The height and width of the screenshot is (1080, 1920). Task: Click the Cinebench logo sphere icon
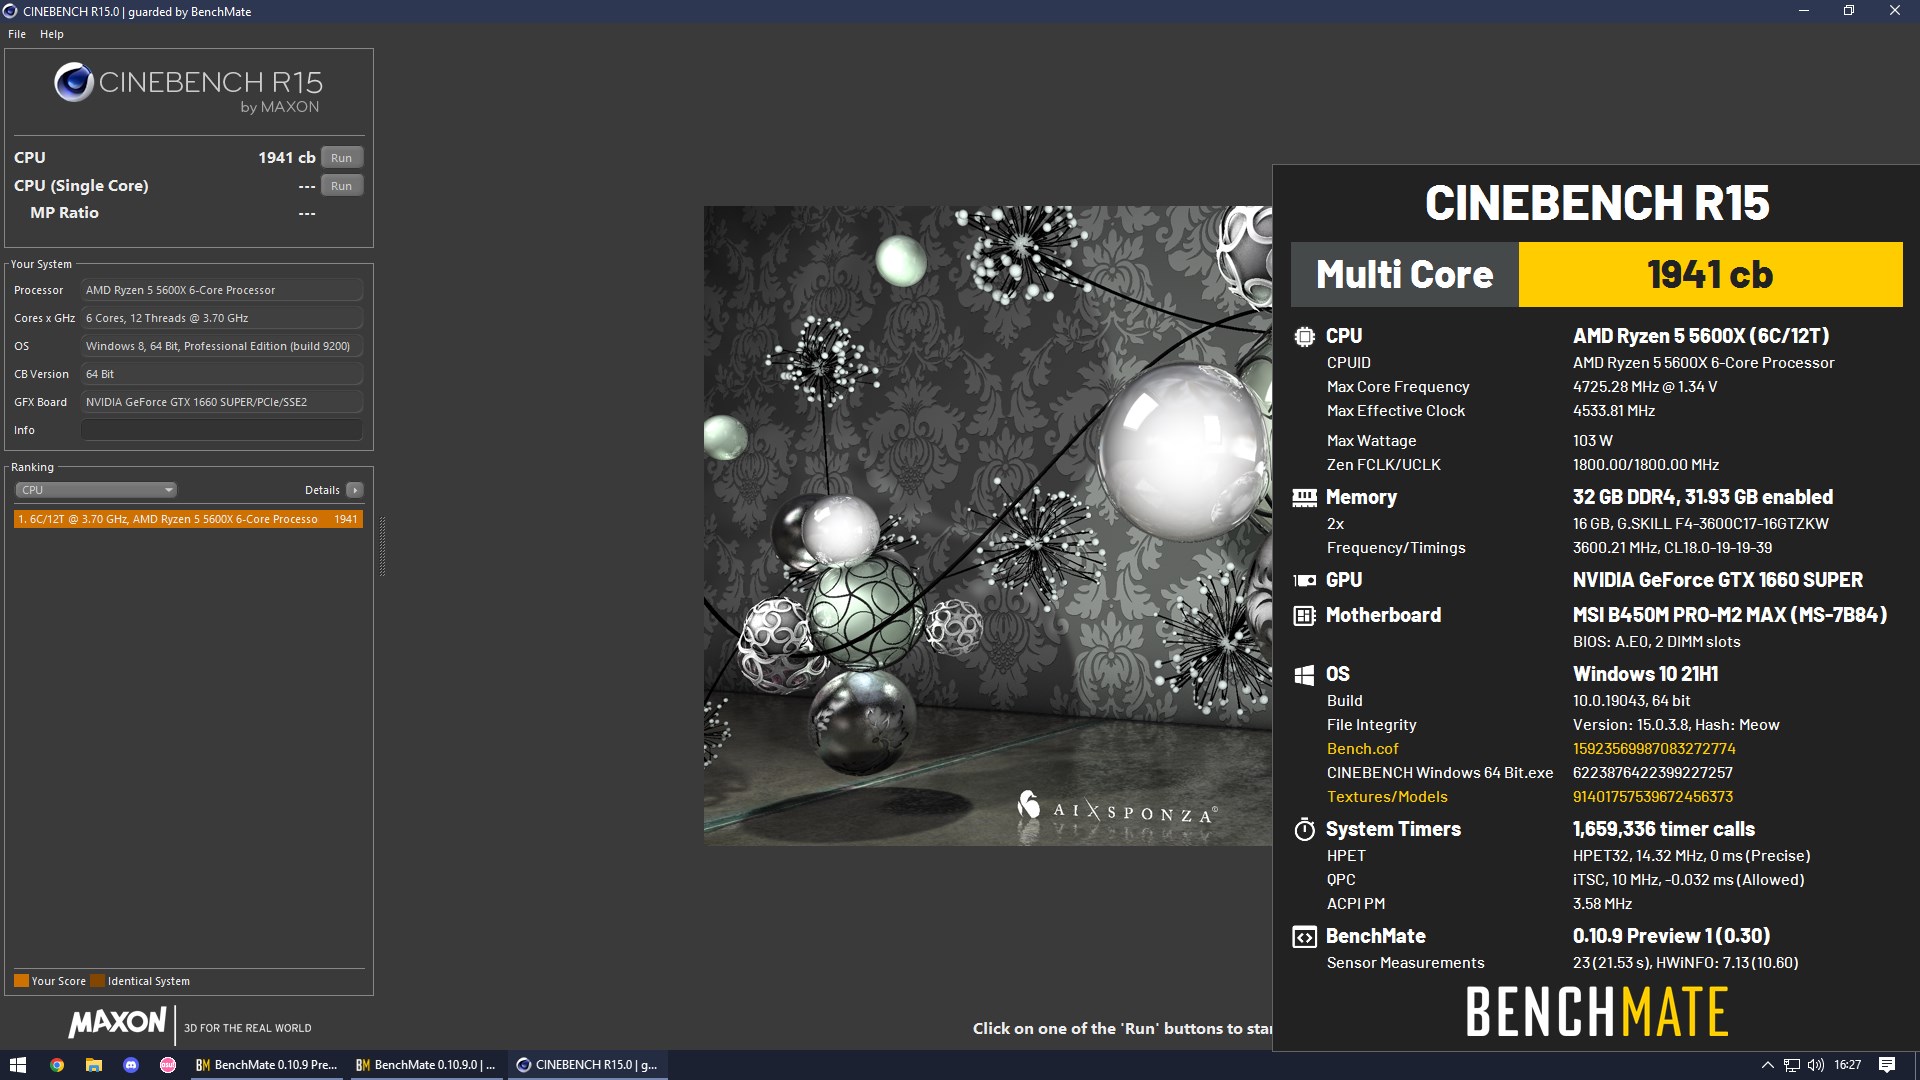(74, 83)
